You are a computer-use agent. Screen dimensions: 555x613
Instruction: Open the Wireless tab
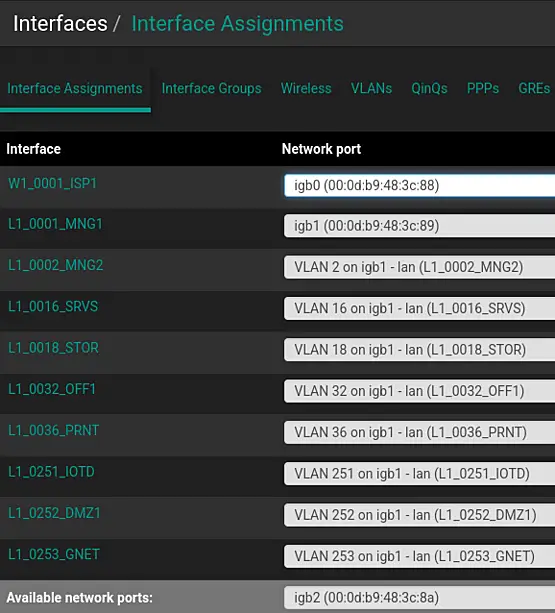pyautogui.click(x=306, y=88)
